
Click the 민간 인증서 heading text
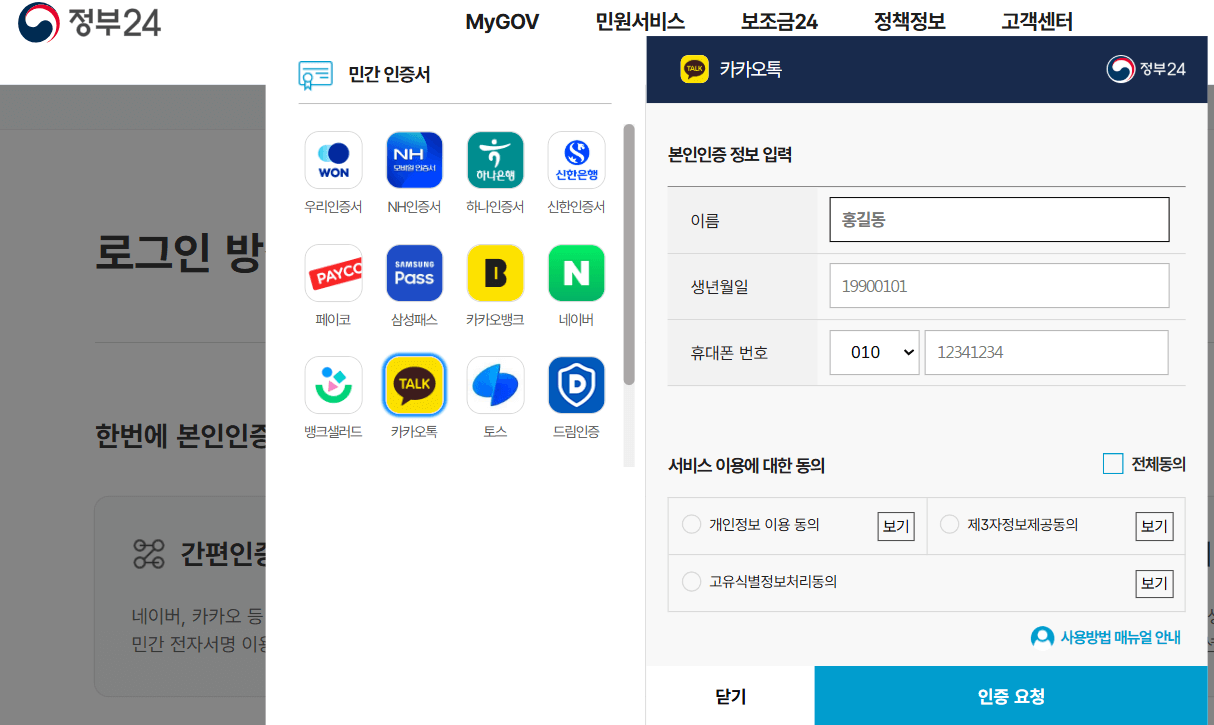(389, 74)
